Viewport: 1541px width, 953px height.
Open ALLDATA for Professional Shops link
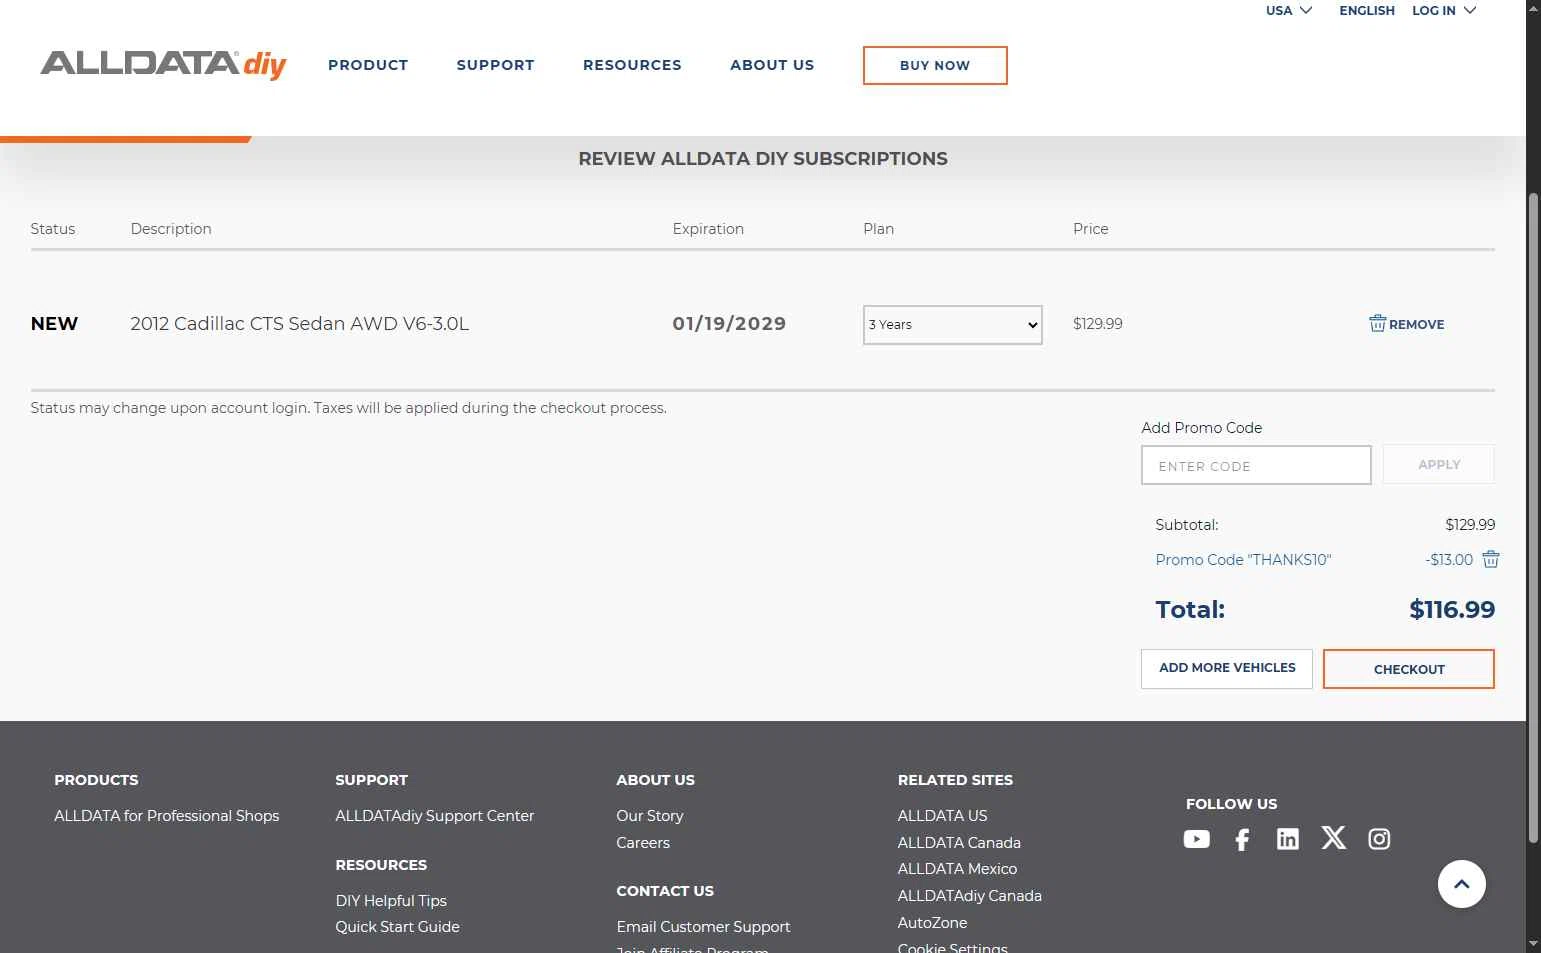166,816
